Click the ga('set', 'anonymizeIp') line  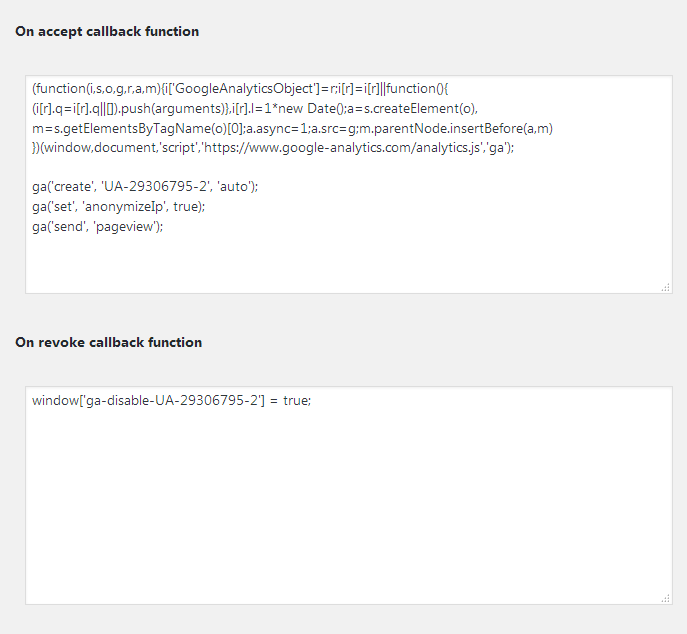click(124, 206)
